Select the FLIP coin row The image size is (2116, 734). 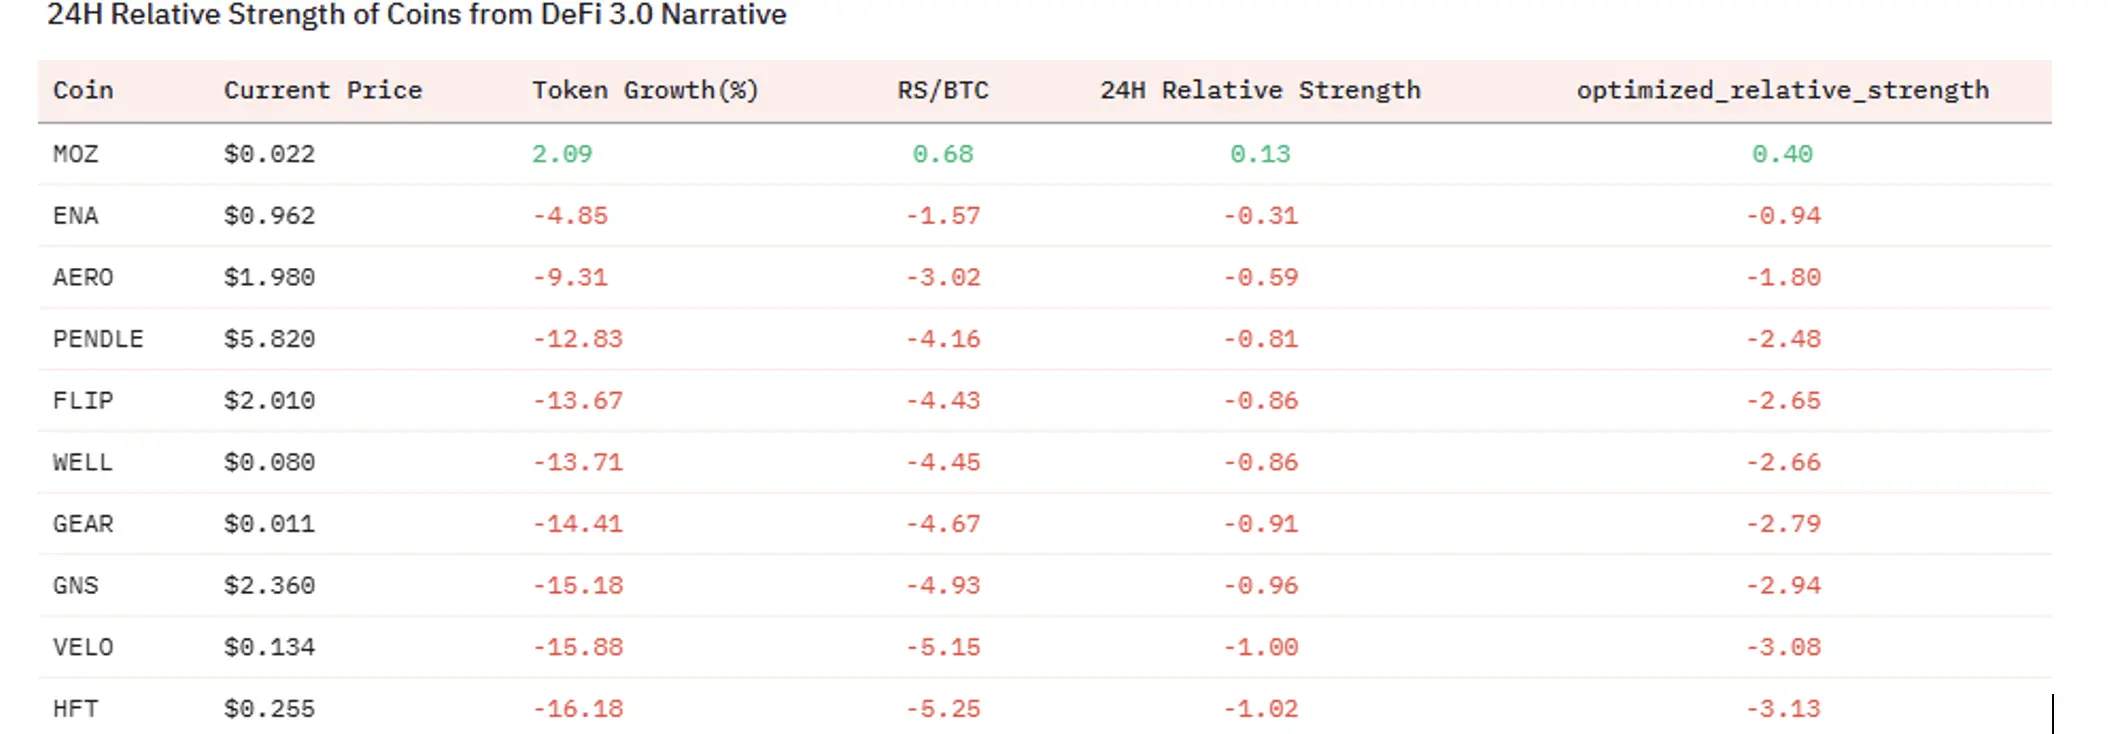(83, 401)
